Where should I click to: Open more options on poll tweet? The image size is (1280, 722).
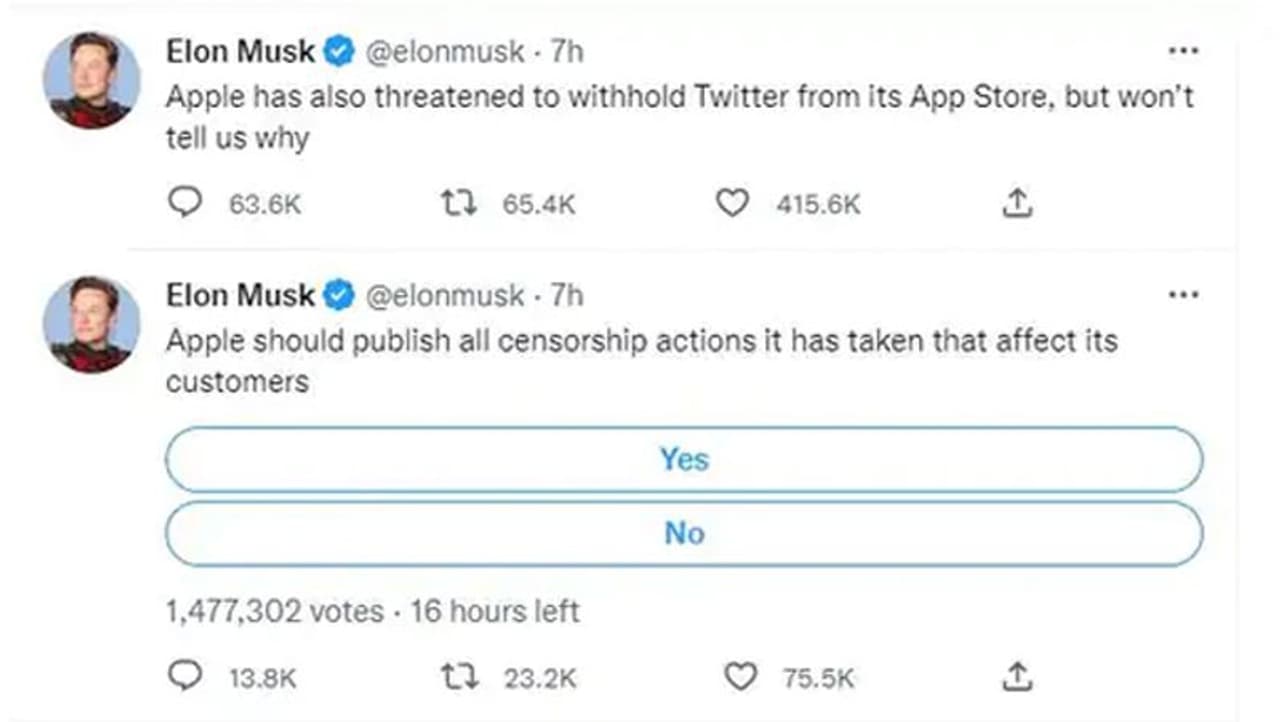click(x=1183, y=295)
